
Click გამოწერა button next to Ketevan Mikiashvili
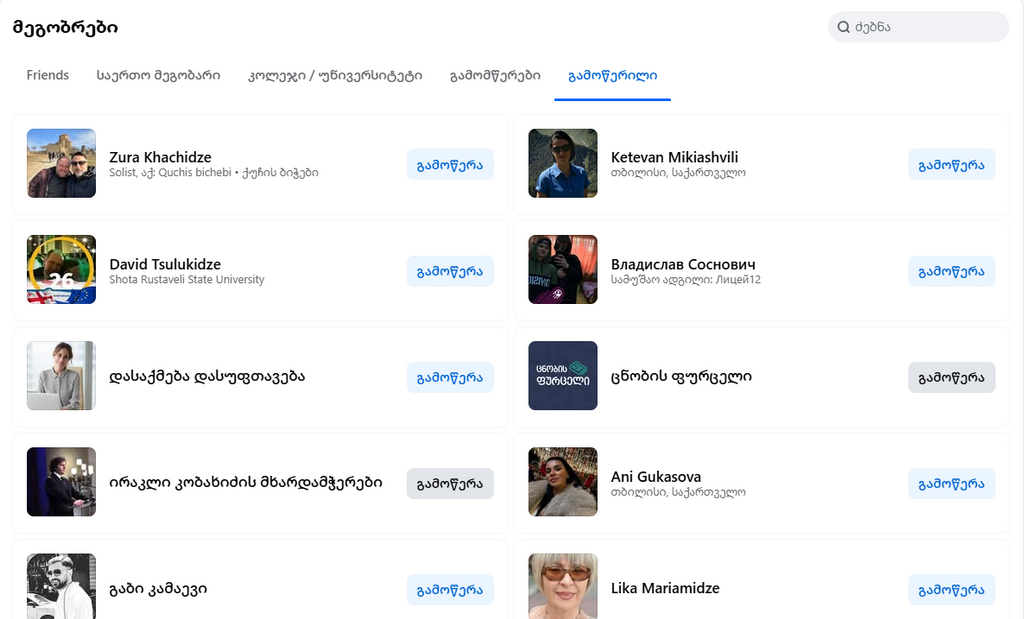pos(952,165)
